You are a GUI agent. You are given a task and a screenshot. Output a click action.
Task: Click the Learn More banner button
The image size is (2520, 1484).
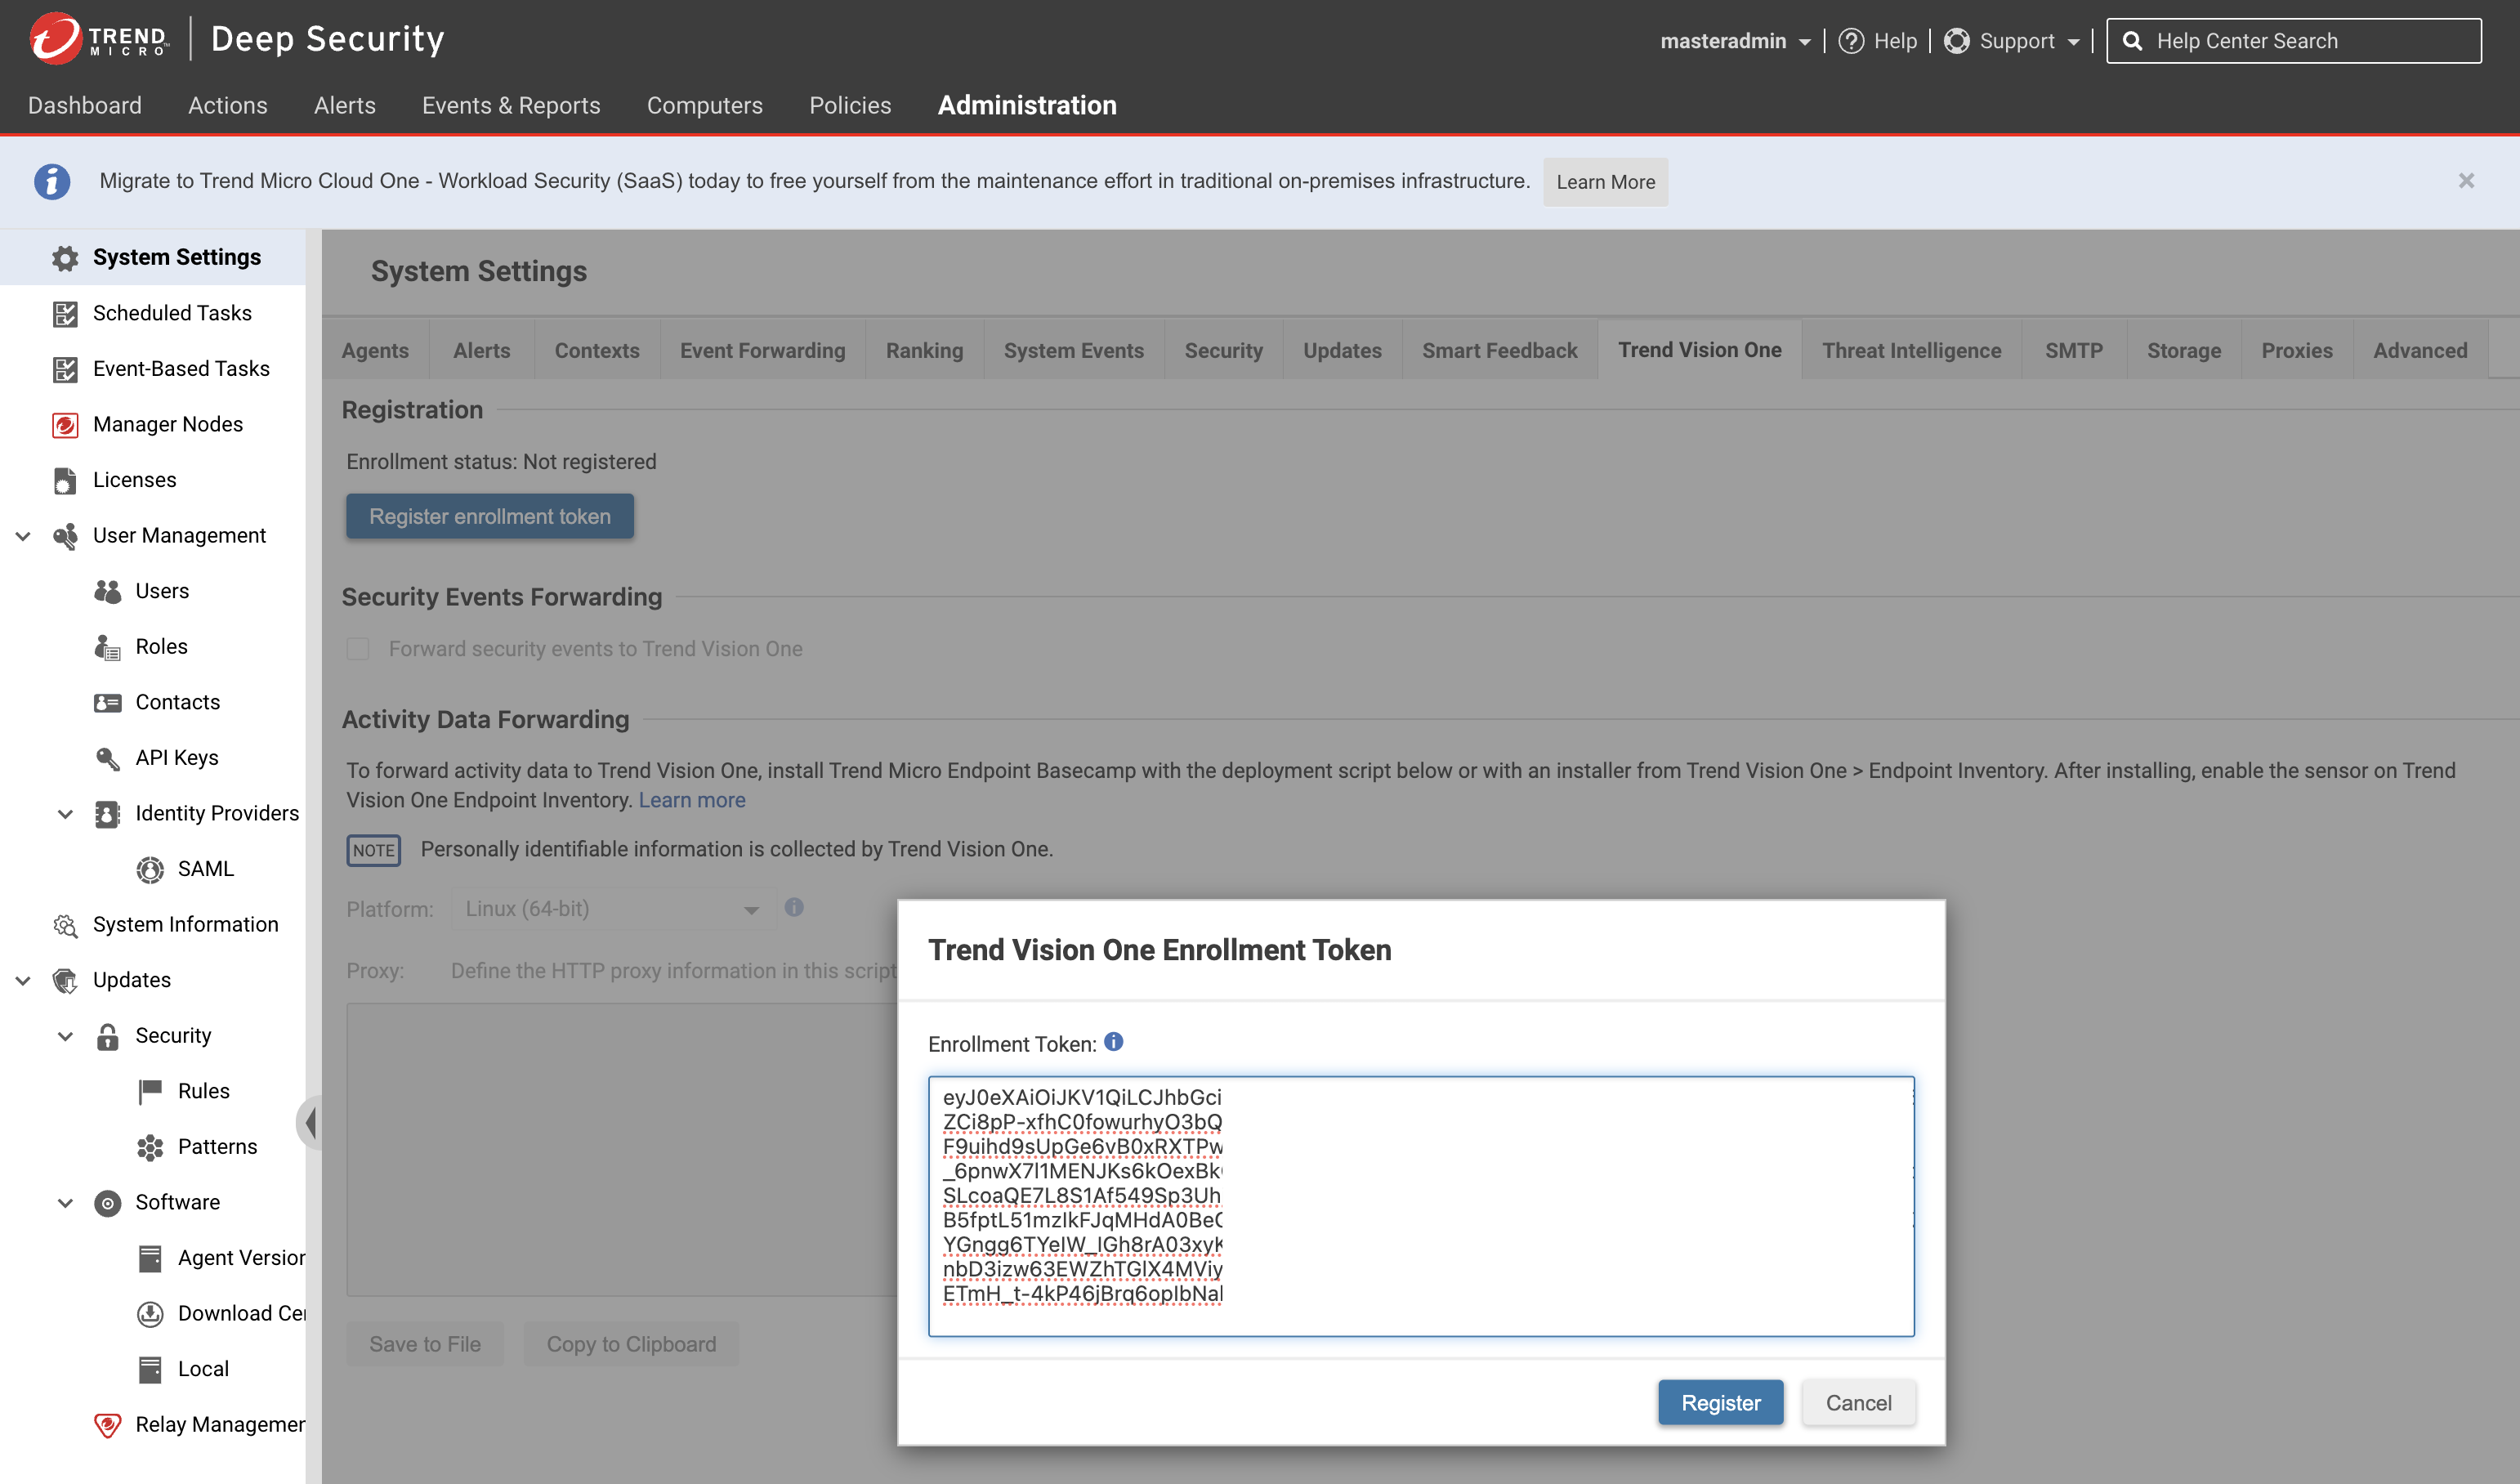[1605, 182]
